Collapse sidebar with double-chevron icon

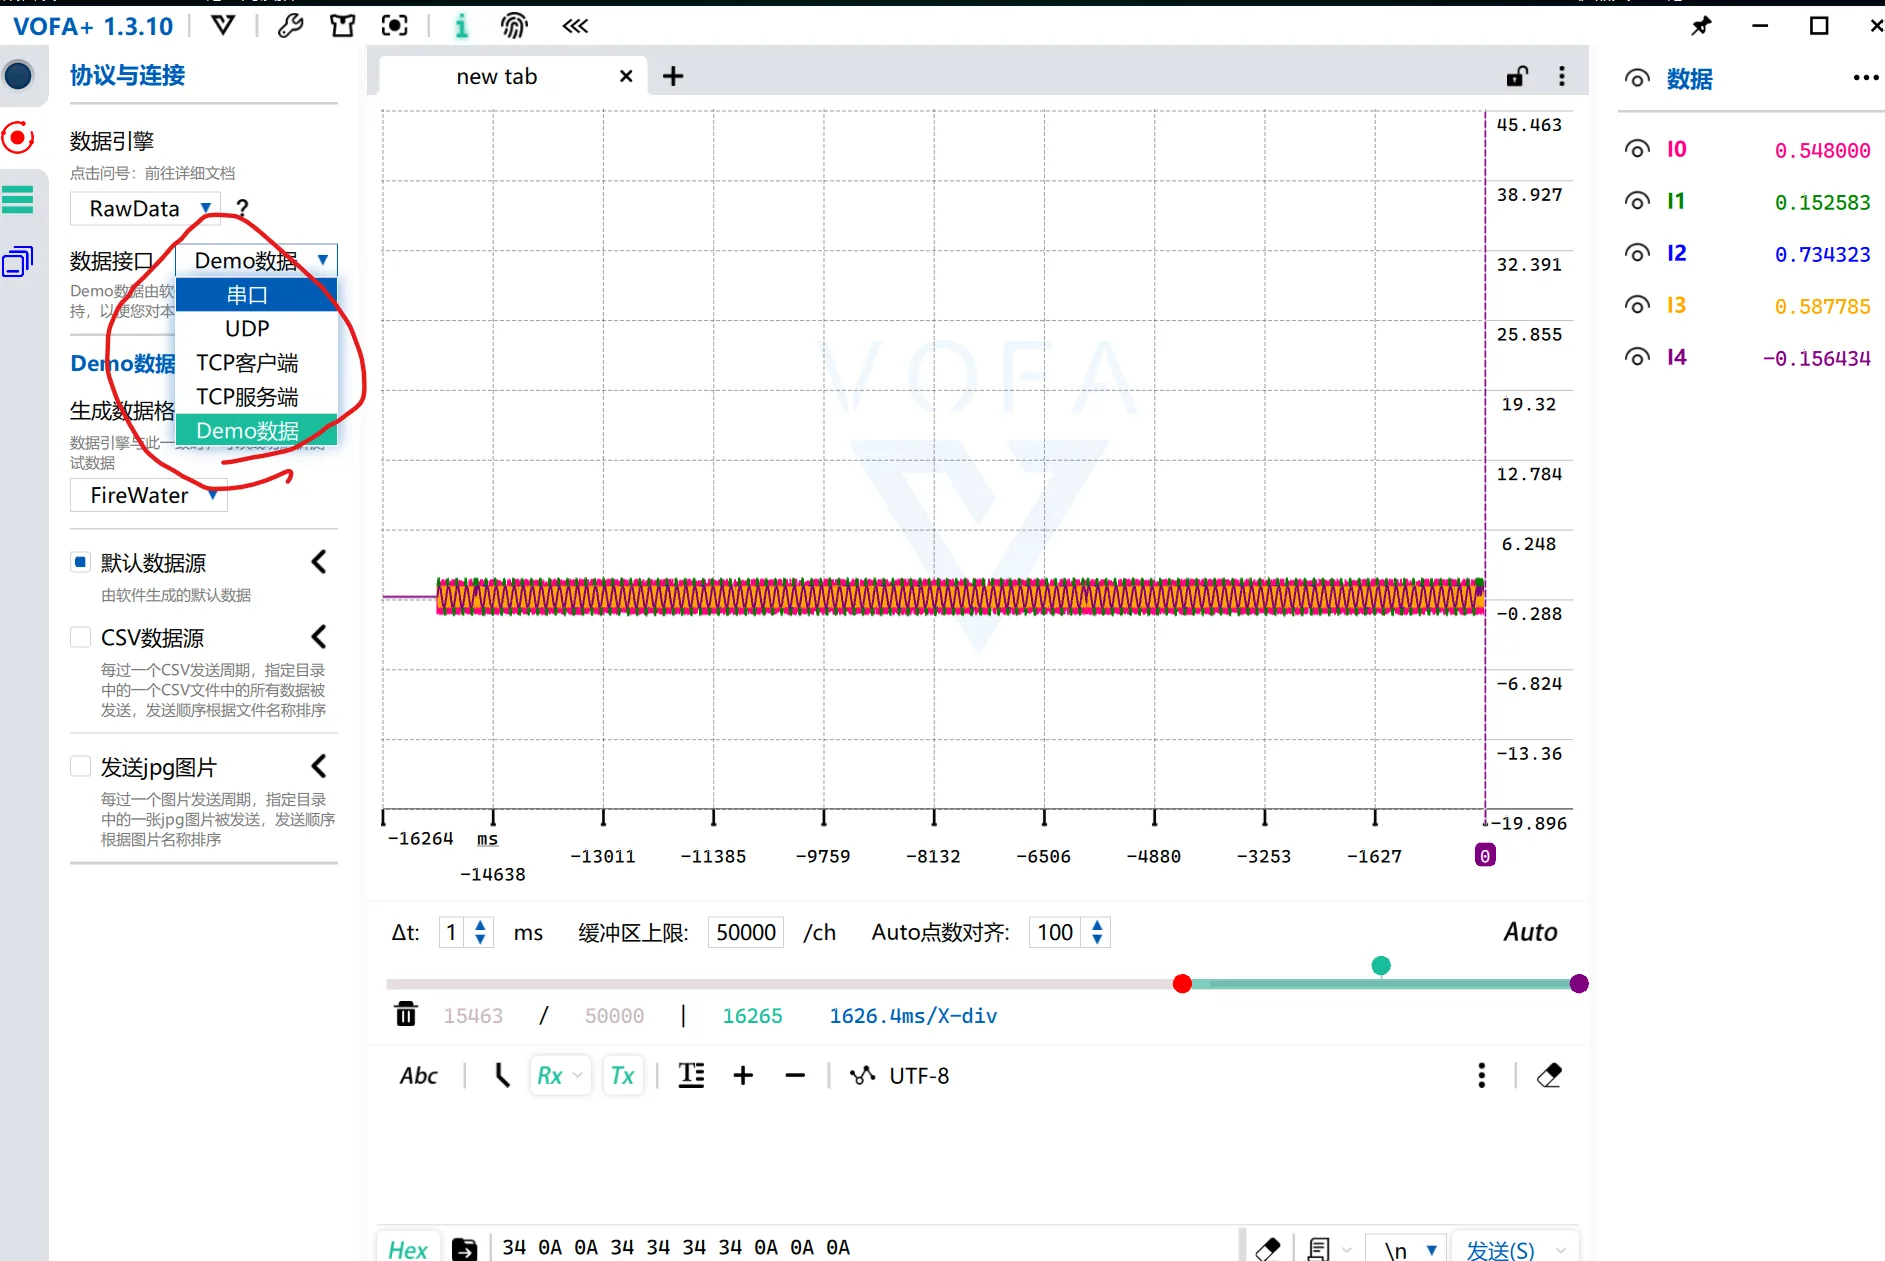[575, 26]
